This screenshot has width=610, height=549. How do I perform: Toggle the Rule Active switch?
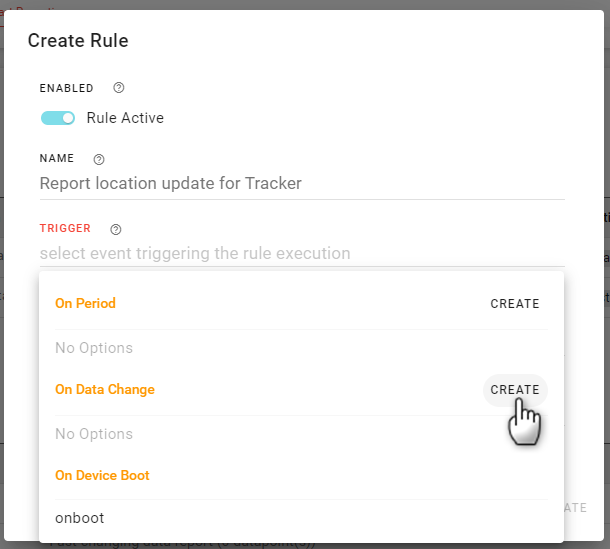click(x=58, y=118)
